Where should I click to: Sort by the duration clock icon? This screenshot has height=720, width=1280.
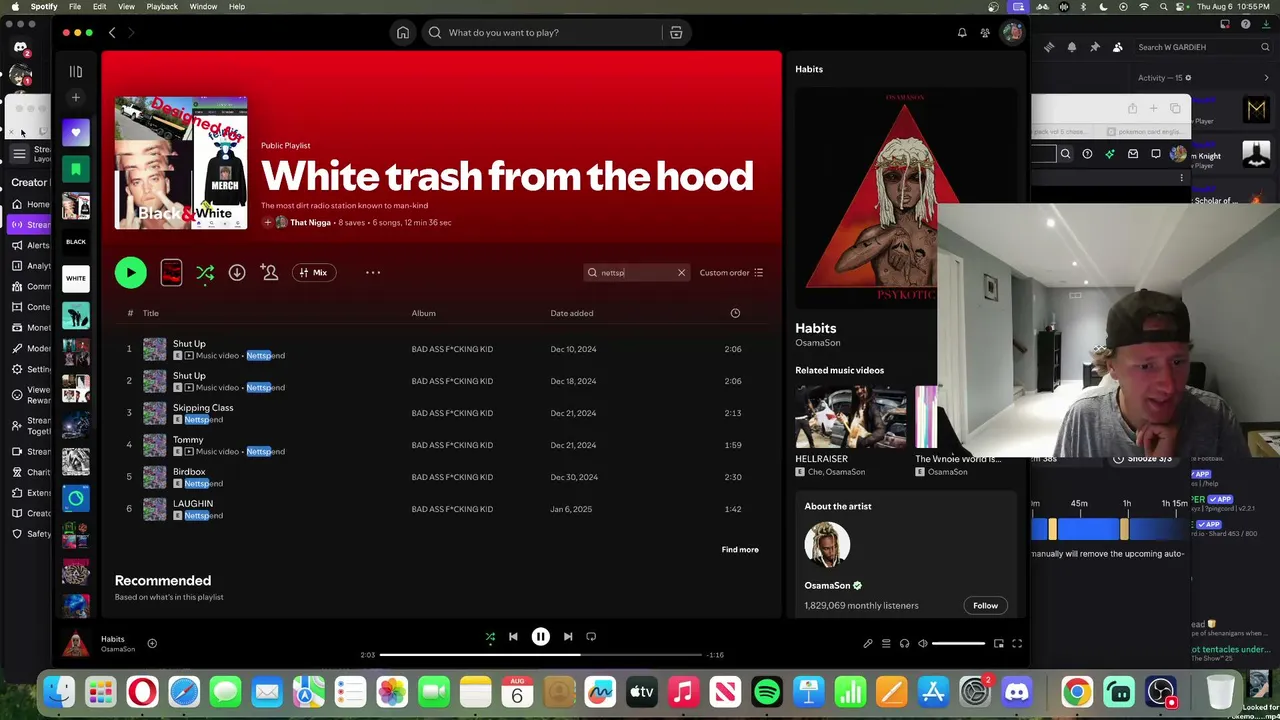[735, 313]
